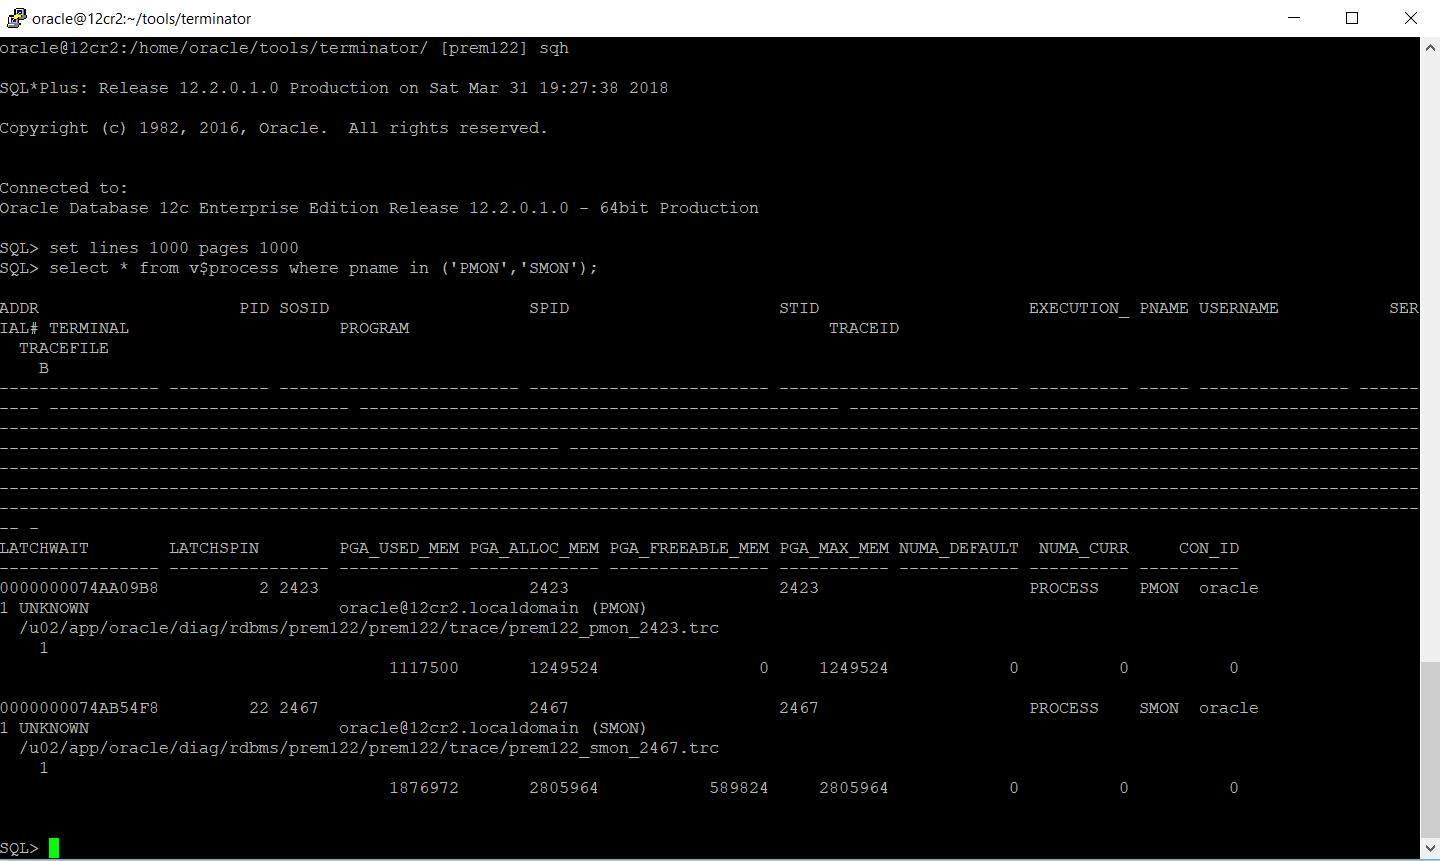1440x861 pixels.
Task: Click the green cursor at SQL prompt
Action: [54, 848]
